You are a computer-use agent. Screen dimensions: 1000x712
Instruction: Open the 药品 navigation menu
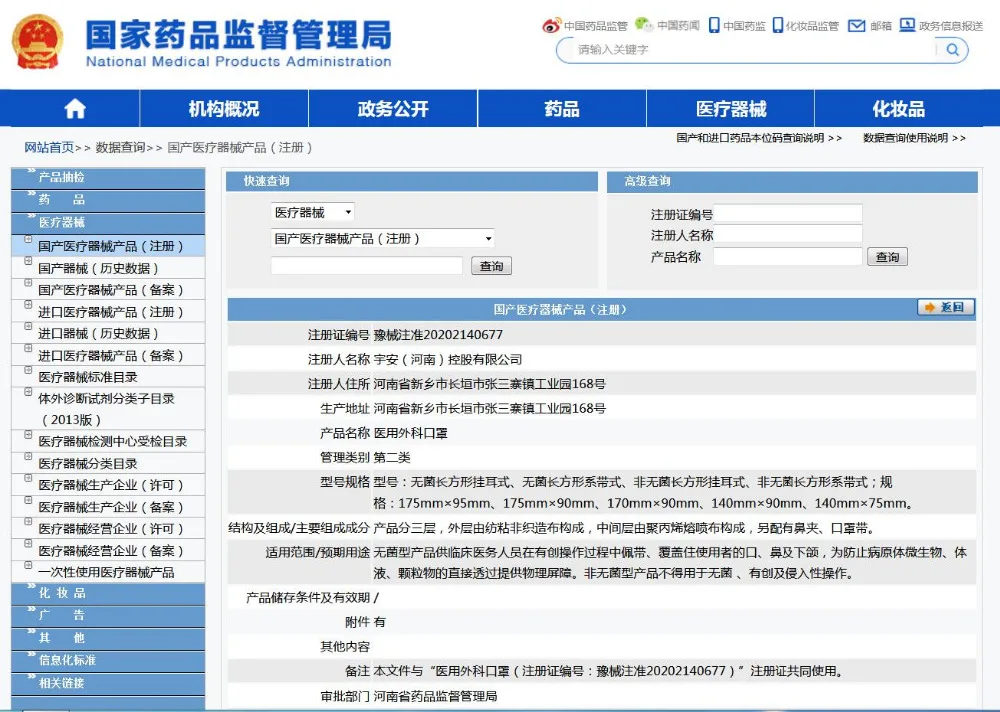562,108
